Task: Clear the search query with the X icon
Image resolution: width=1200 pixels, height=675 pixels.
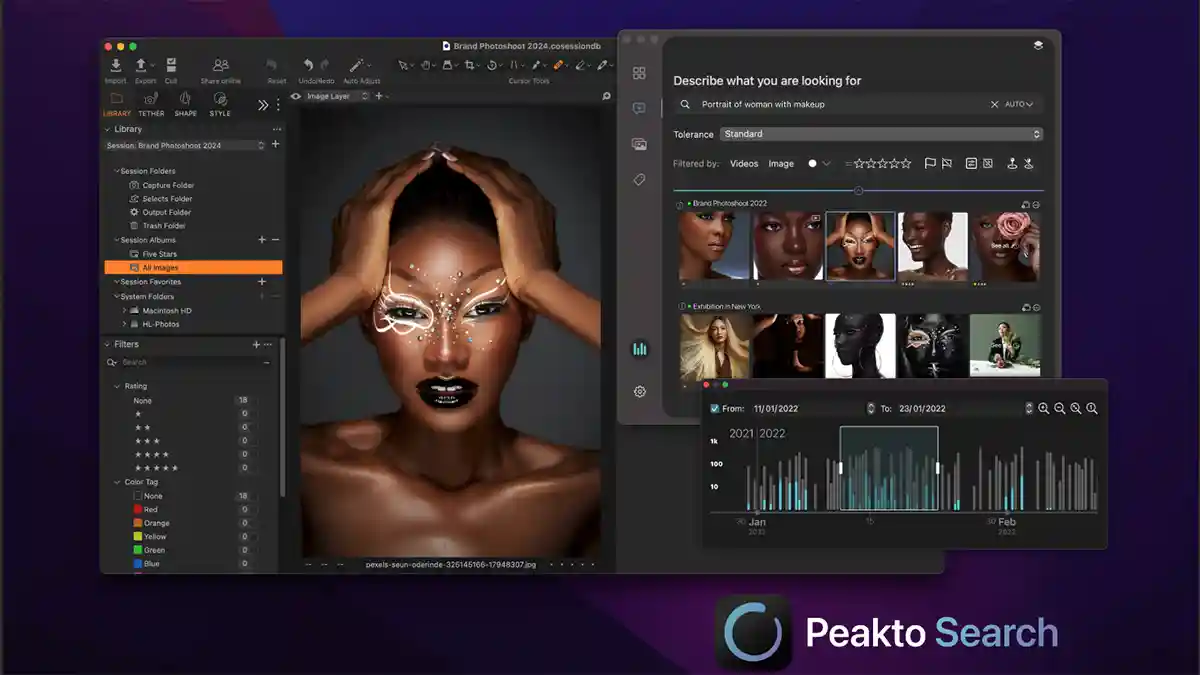Action: (x=994, y=104)
